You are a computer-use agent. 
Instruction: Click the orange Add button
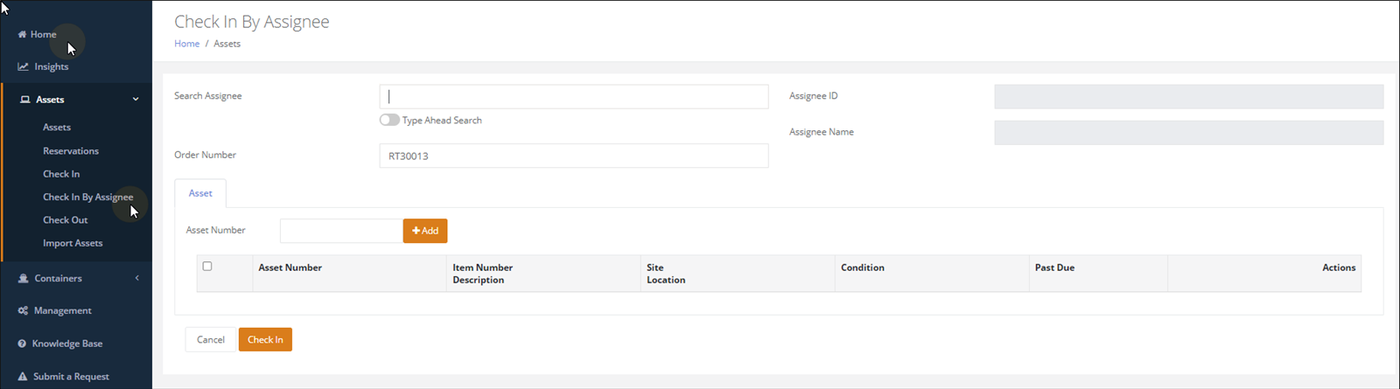click(425, 231)
